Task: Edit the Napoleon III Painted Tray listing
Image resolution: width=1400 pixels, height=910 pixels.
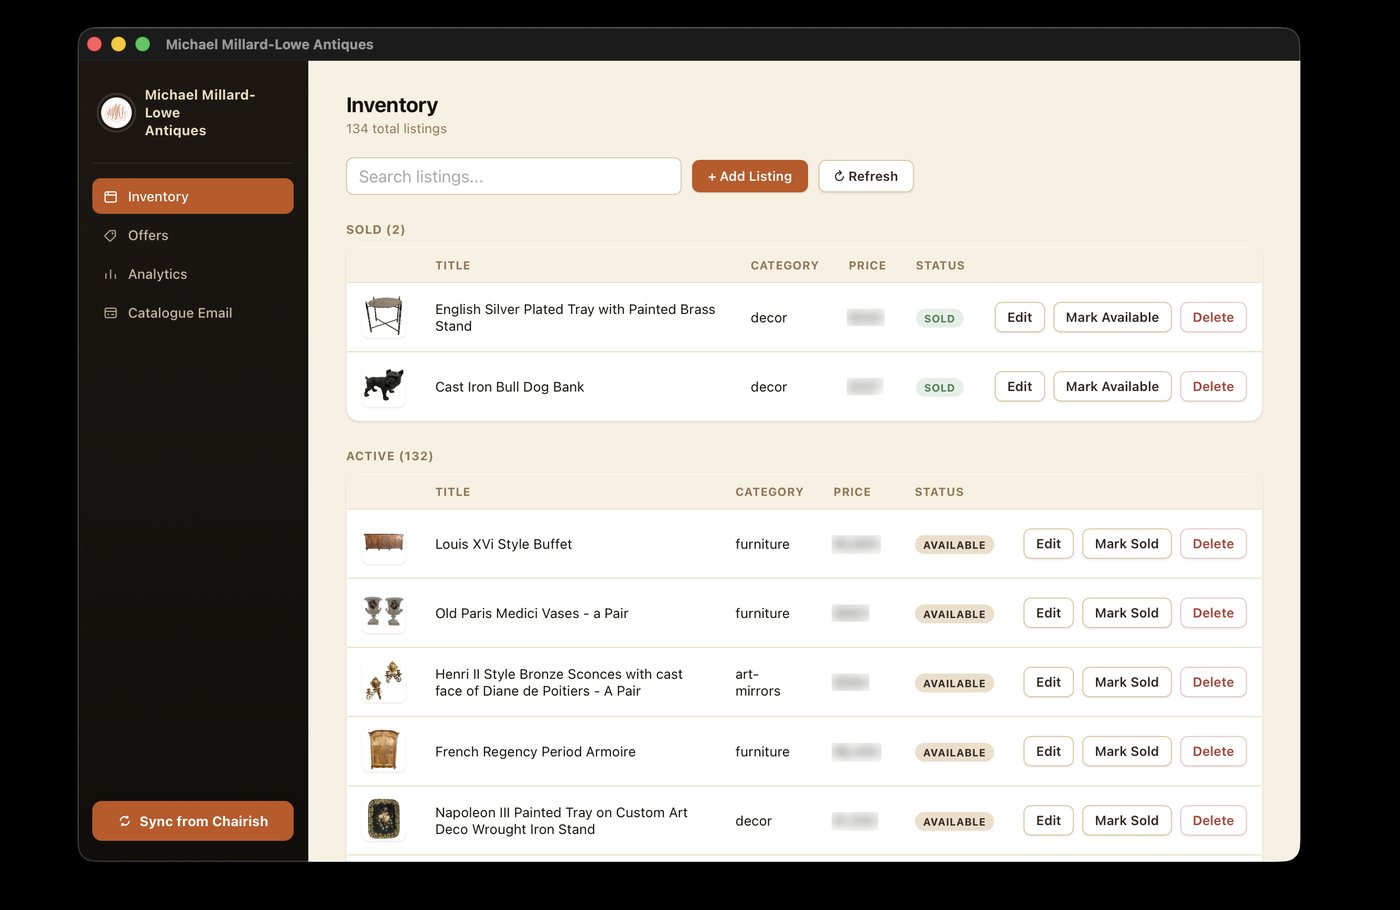Action: pos(1049,820)
